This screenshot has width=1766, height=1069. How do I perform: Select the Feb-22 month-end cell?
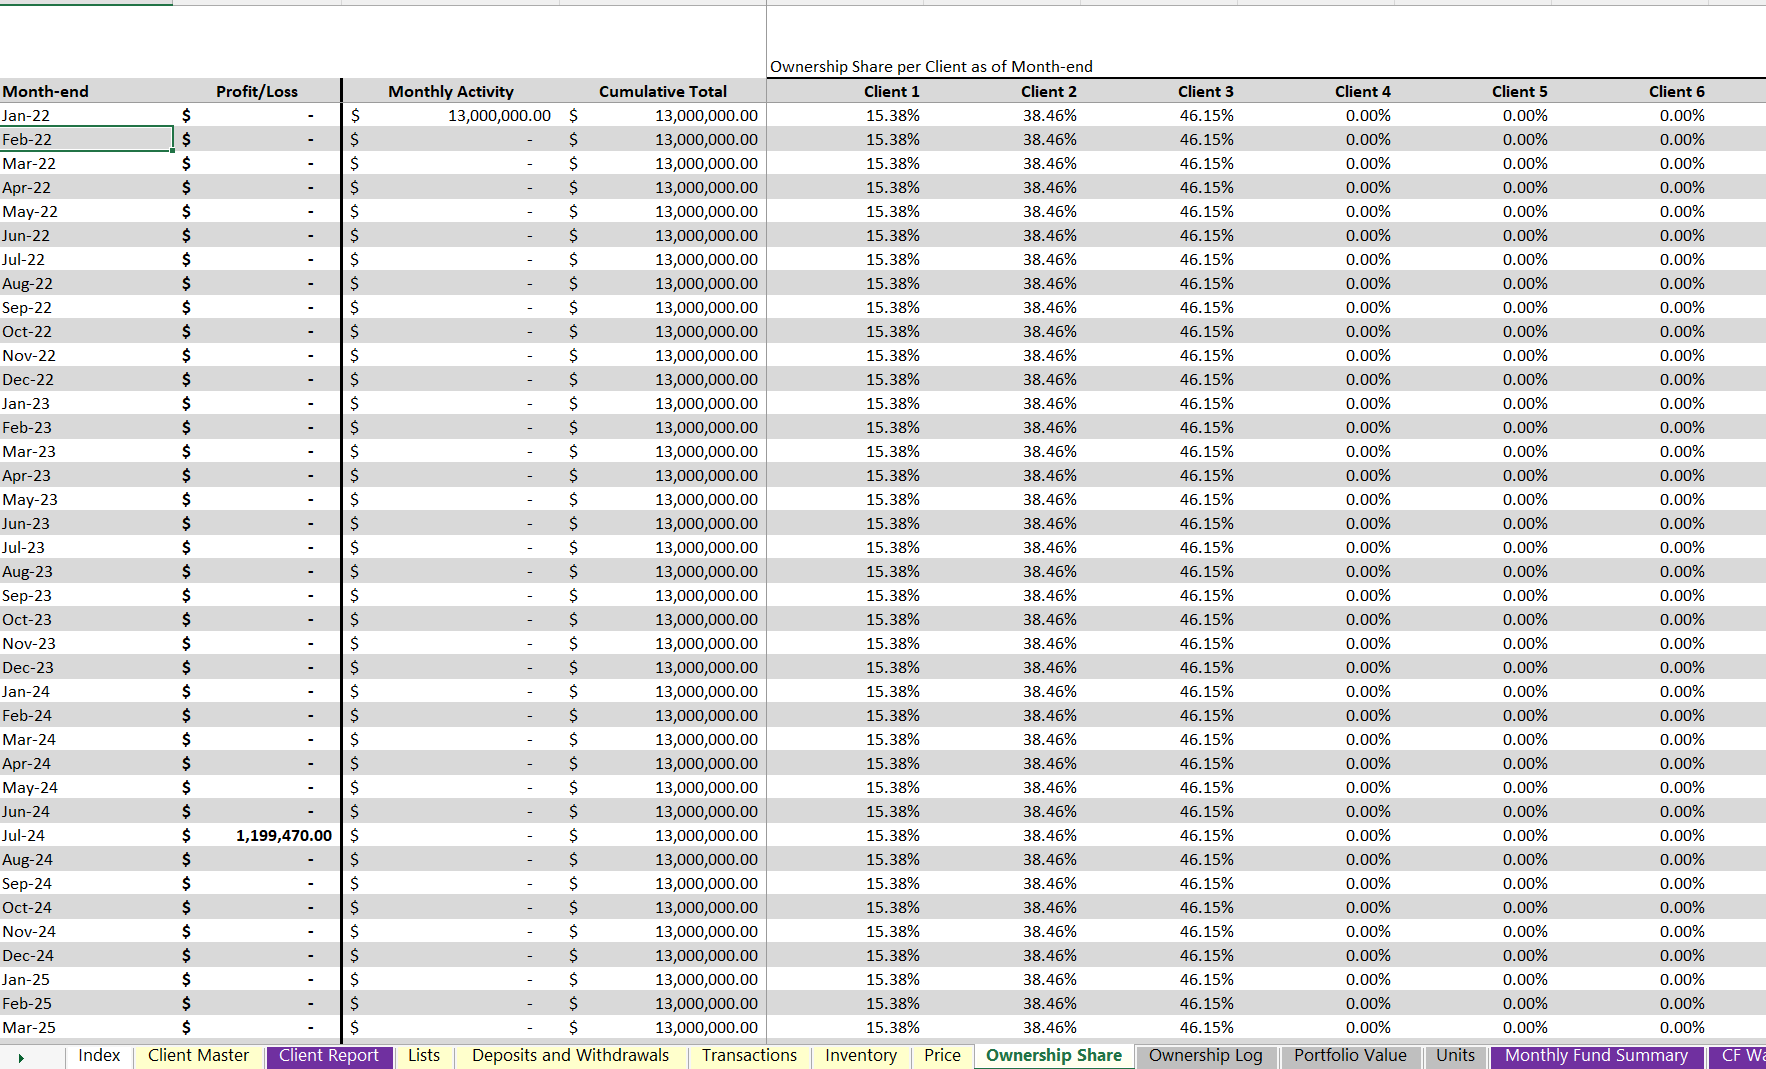point(87,139)
